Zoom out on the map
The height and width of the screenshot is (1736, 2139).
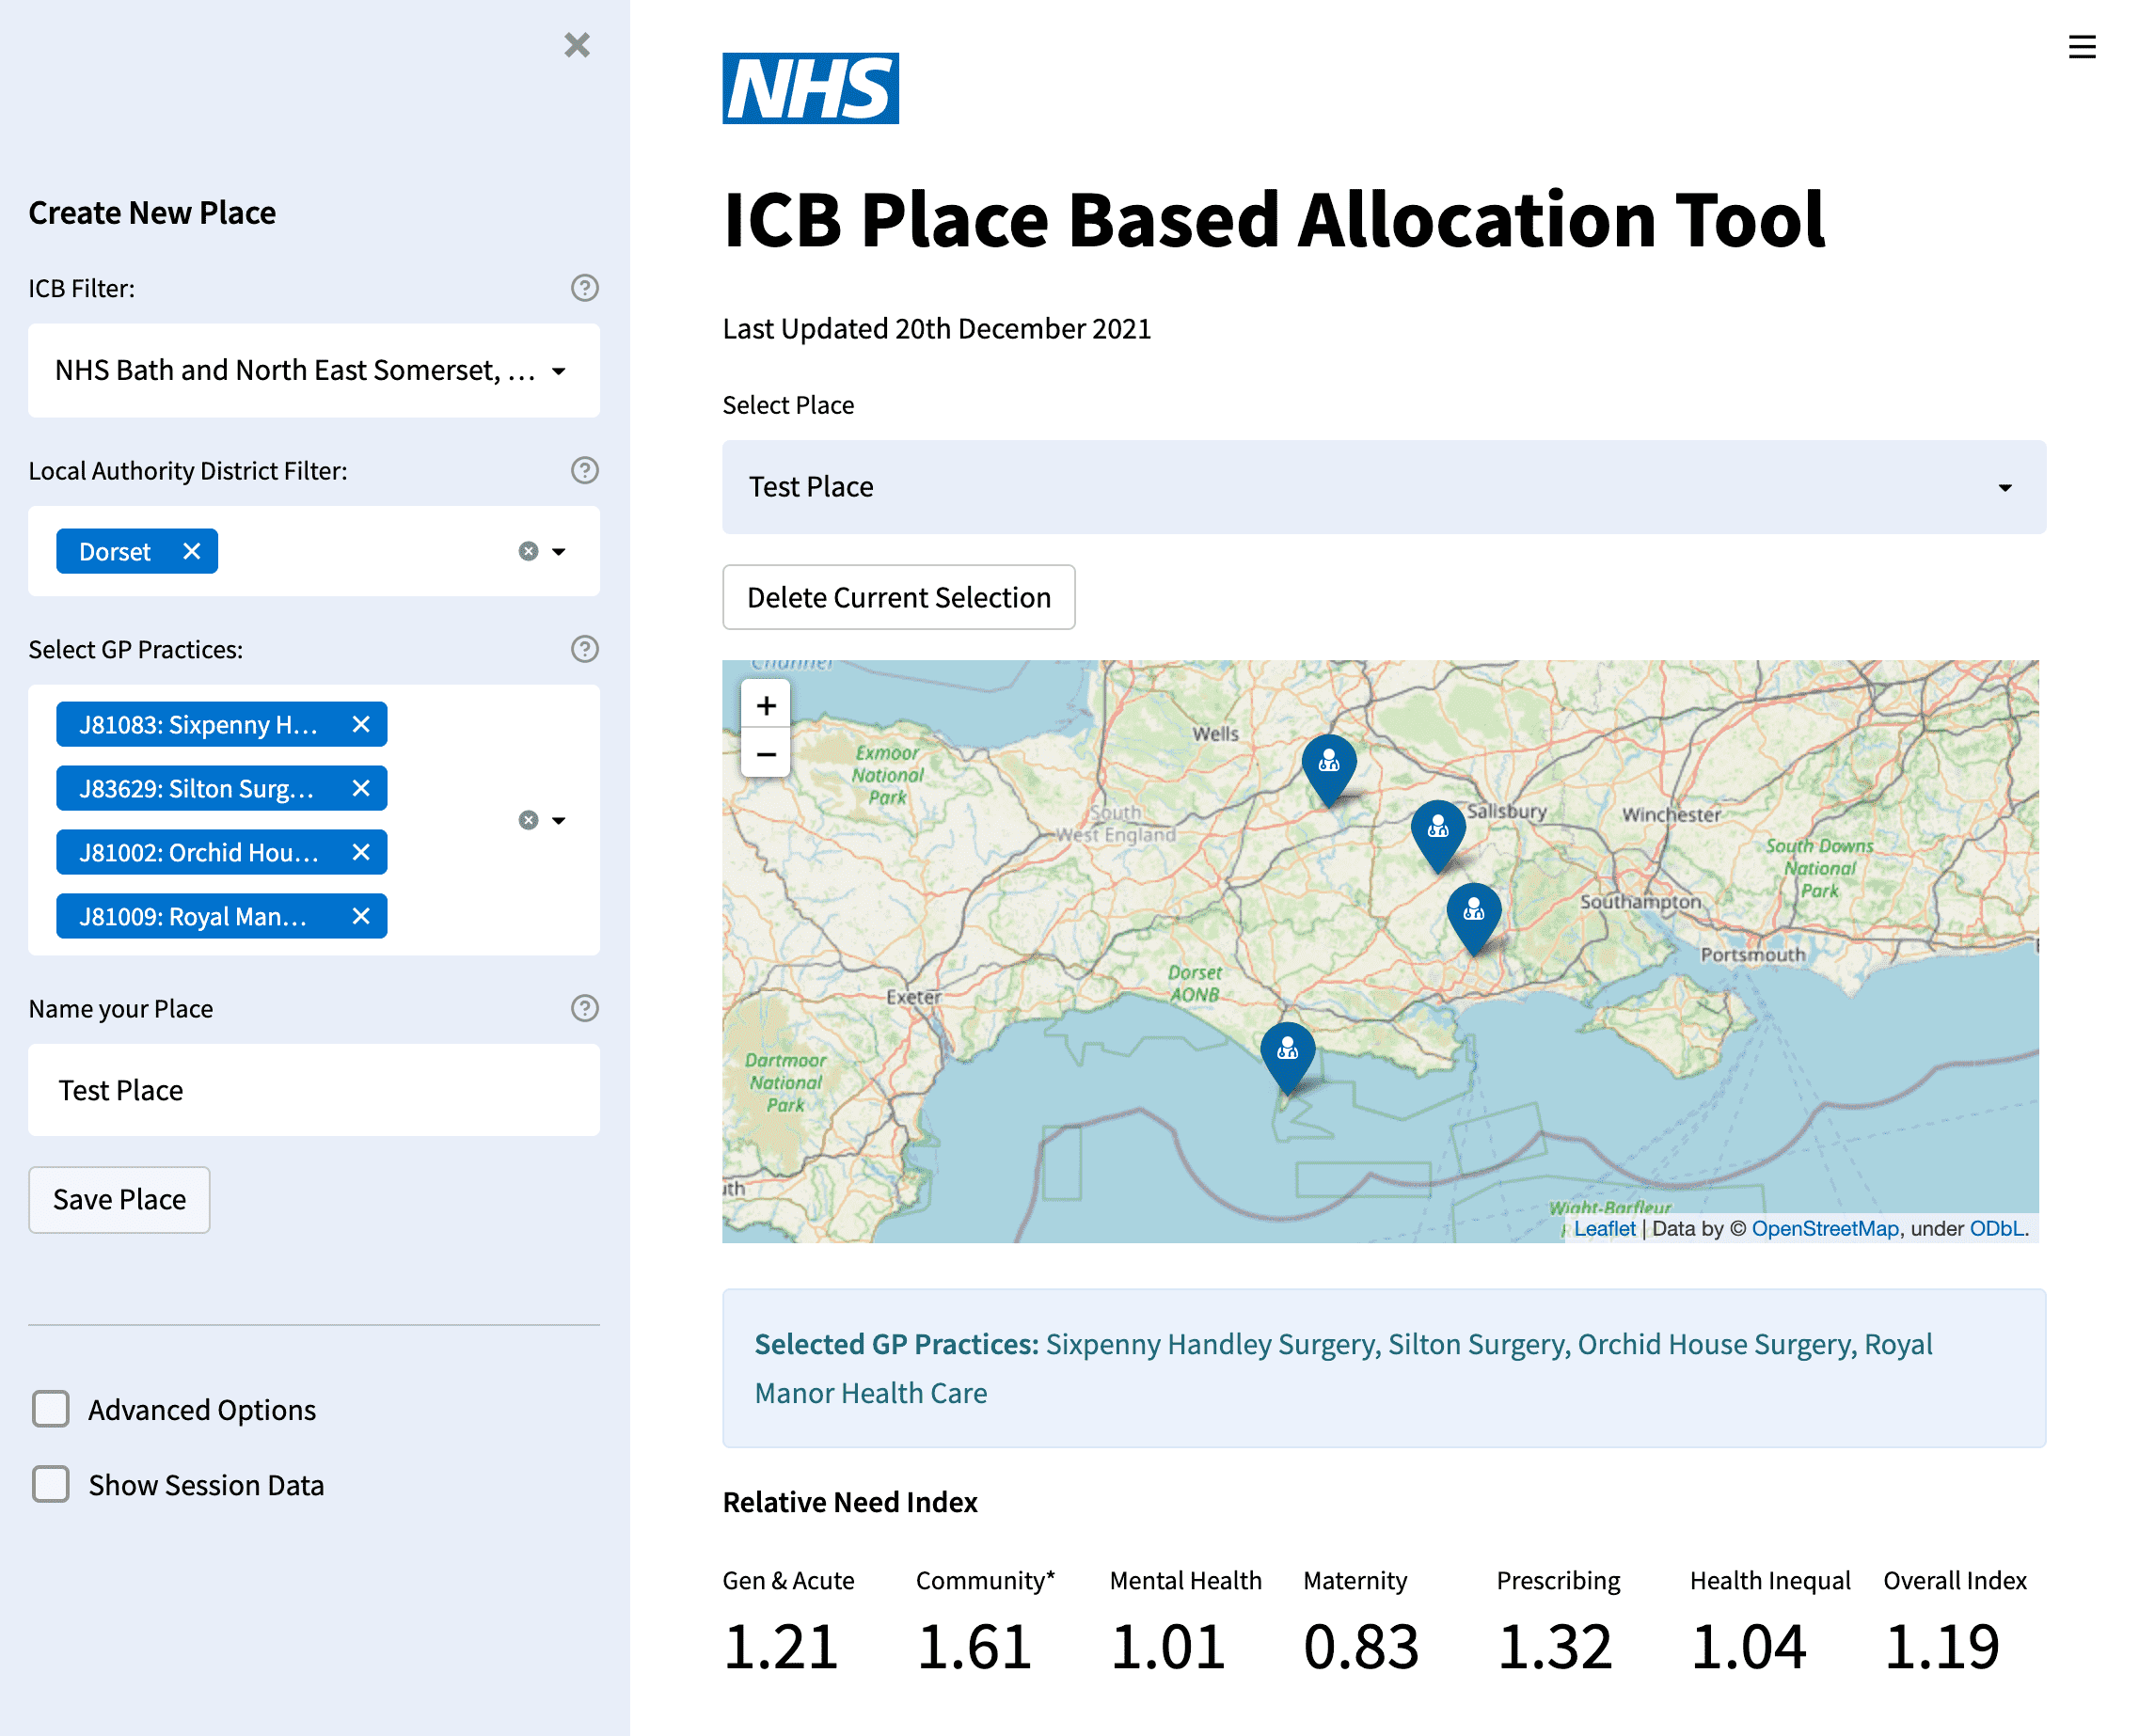765,753
